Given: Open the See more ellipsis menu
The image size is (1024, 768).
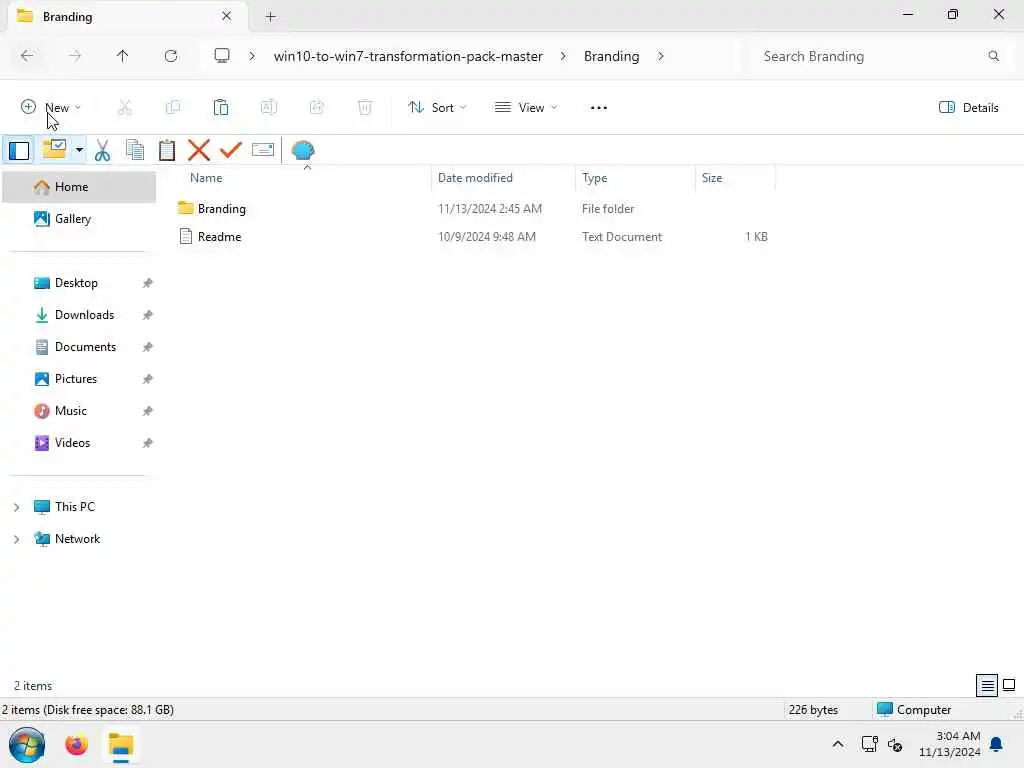Looking at the screenshot, I should pos(599,108).
